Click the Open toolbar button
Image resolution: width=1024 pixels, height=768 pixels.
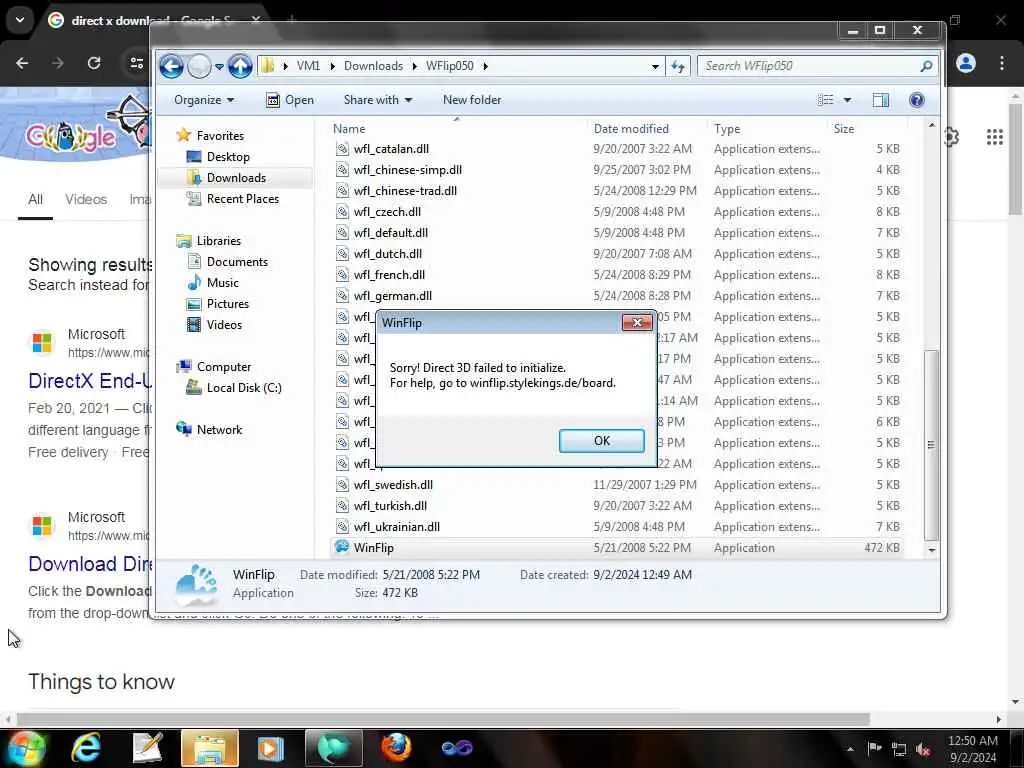[x=291, y=100]
